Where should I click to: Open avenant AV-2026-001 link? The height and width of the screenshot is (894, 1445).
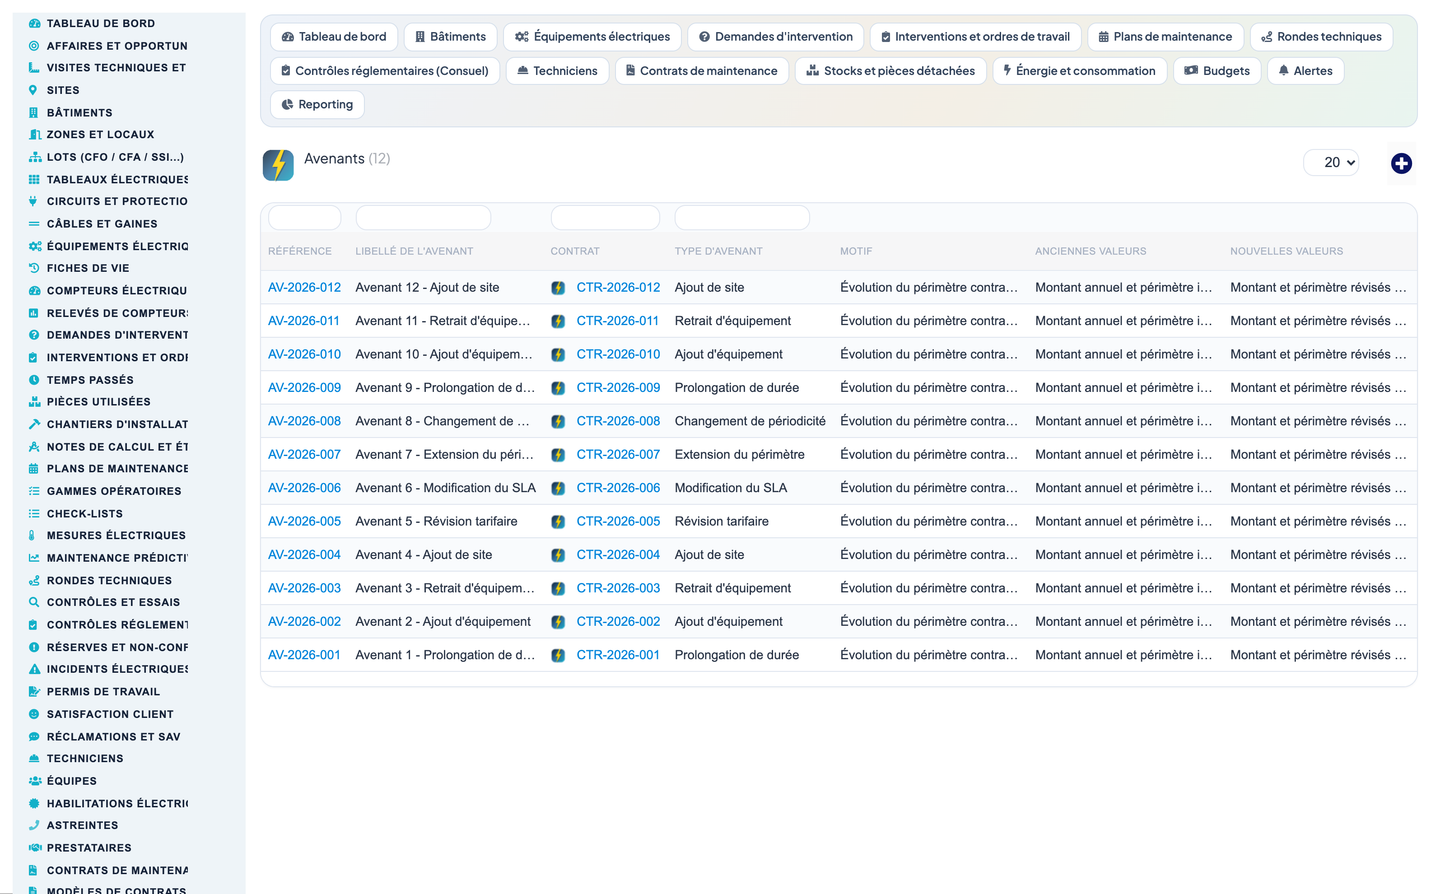(x=304, y=656)
